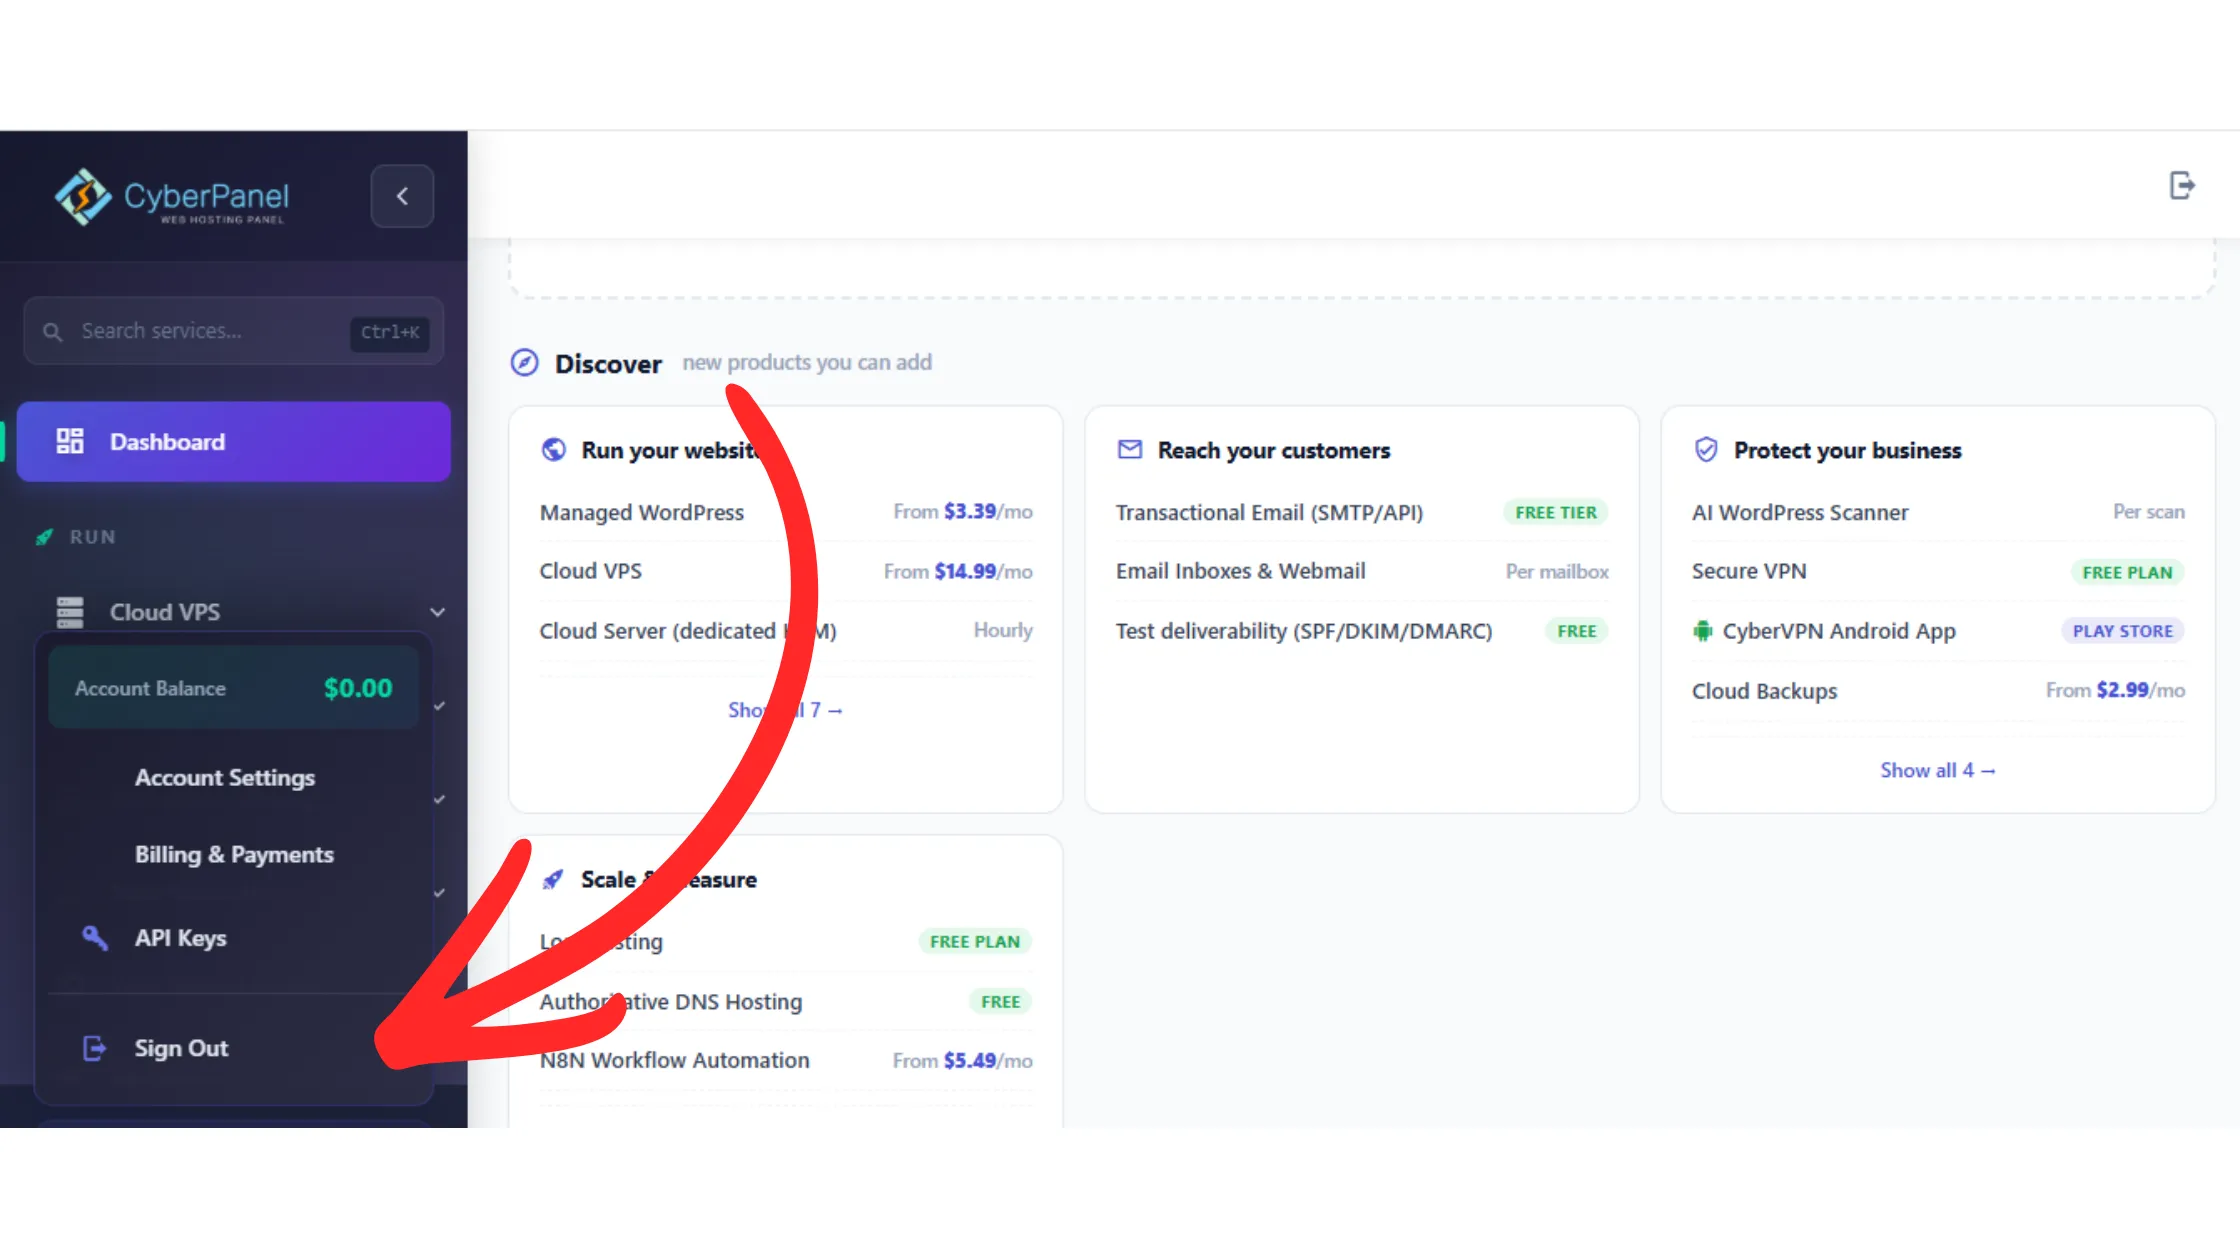Screen dimensions: 2240x1260
Task: Click the Per mailbox label
Action: pyautogui.click(x=1557, y=571)
